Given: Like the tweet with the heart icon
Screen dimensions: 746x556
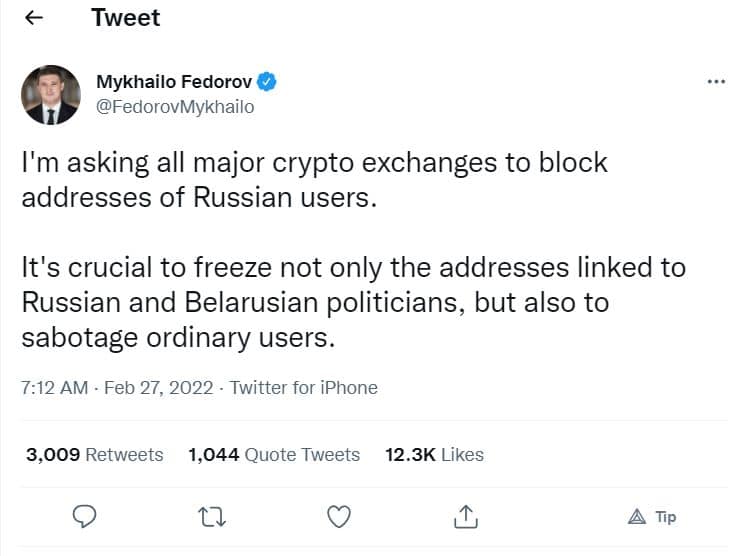Looking at the screenshot, I should [339, 516].
